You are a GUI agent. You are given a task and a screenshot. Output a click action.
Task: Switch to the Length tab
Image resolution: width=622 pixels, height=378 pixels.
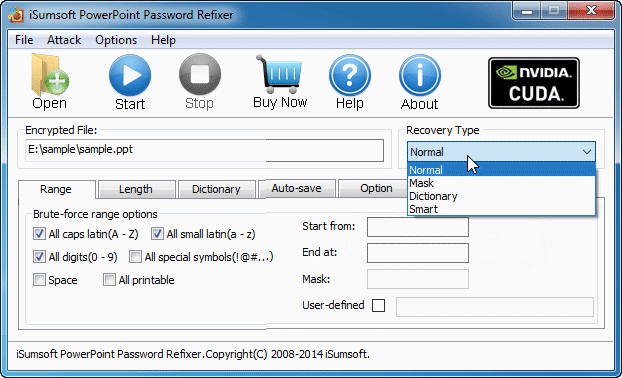[136, 189]
